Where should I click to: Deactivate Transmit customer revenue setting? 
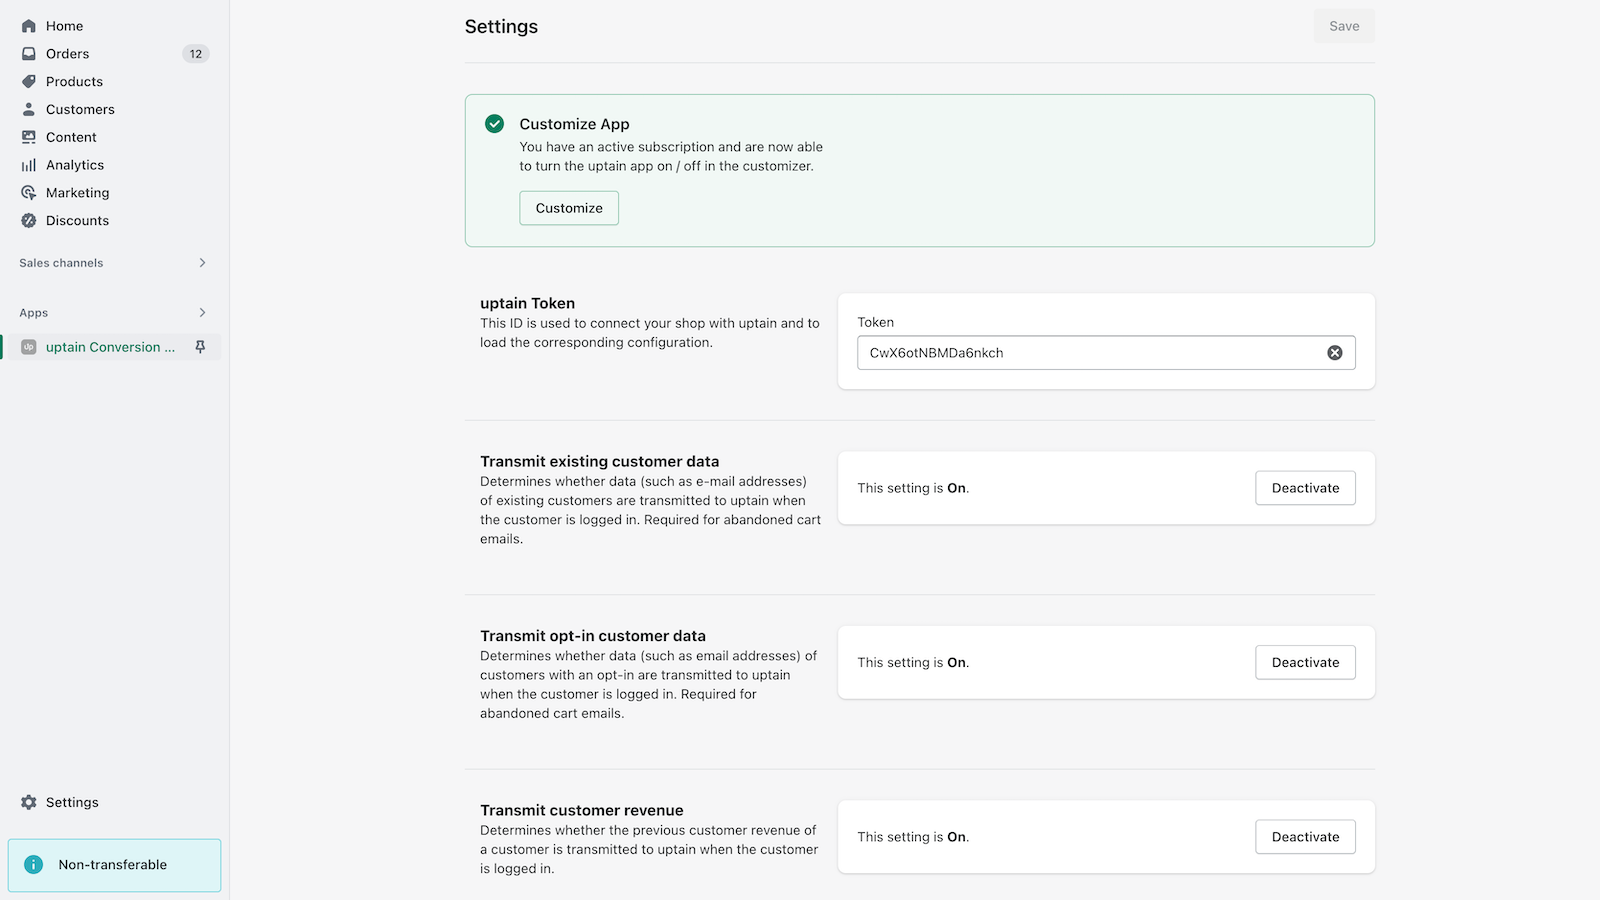[x=1305, y=837]
